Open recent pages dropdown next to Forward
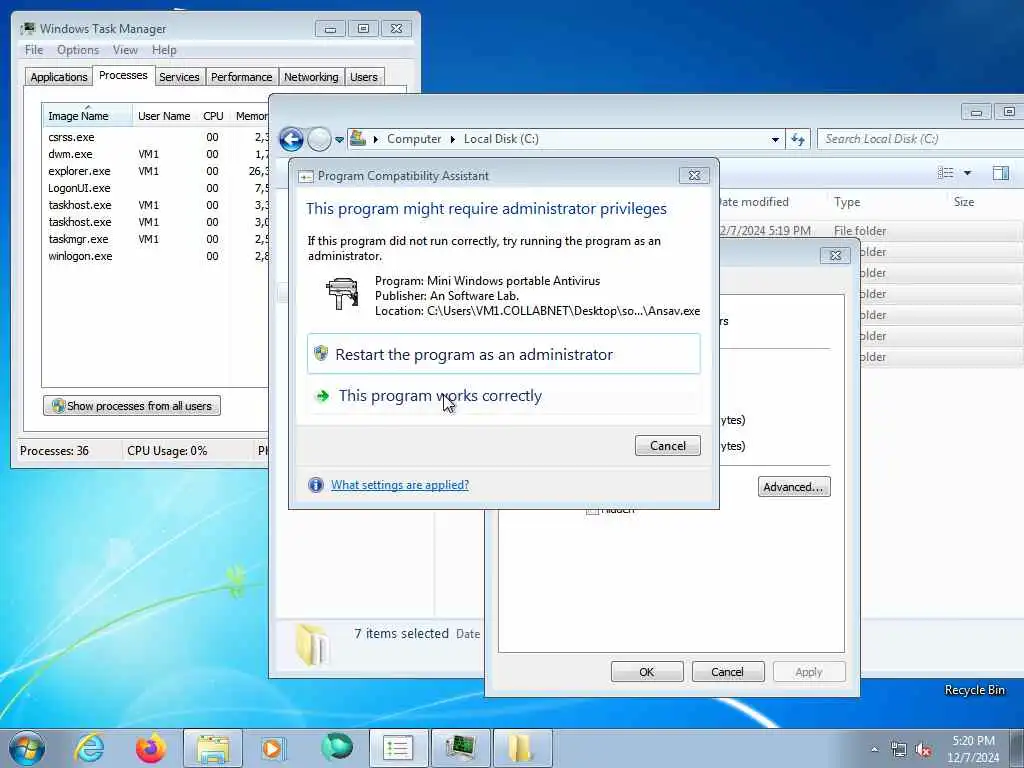Image resolution: width=1024 pixels, height=768 pixels. pyautogui.click(x=340, y=139)
